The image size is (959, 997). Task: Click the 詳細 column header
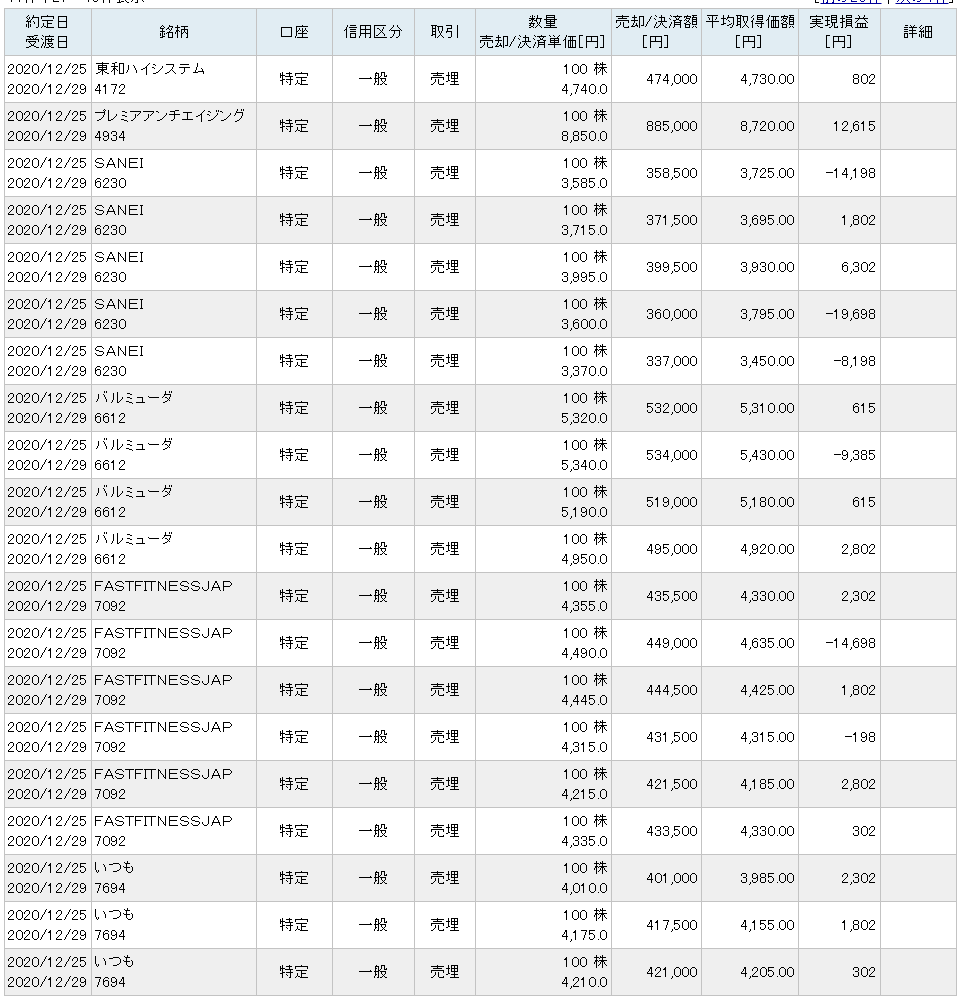[x=918, y=32]
